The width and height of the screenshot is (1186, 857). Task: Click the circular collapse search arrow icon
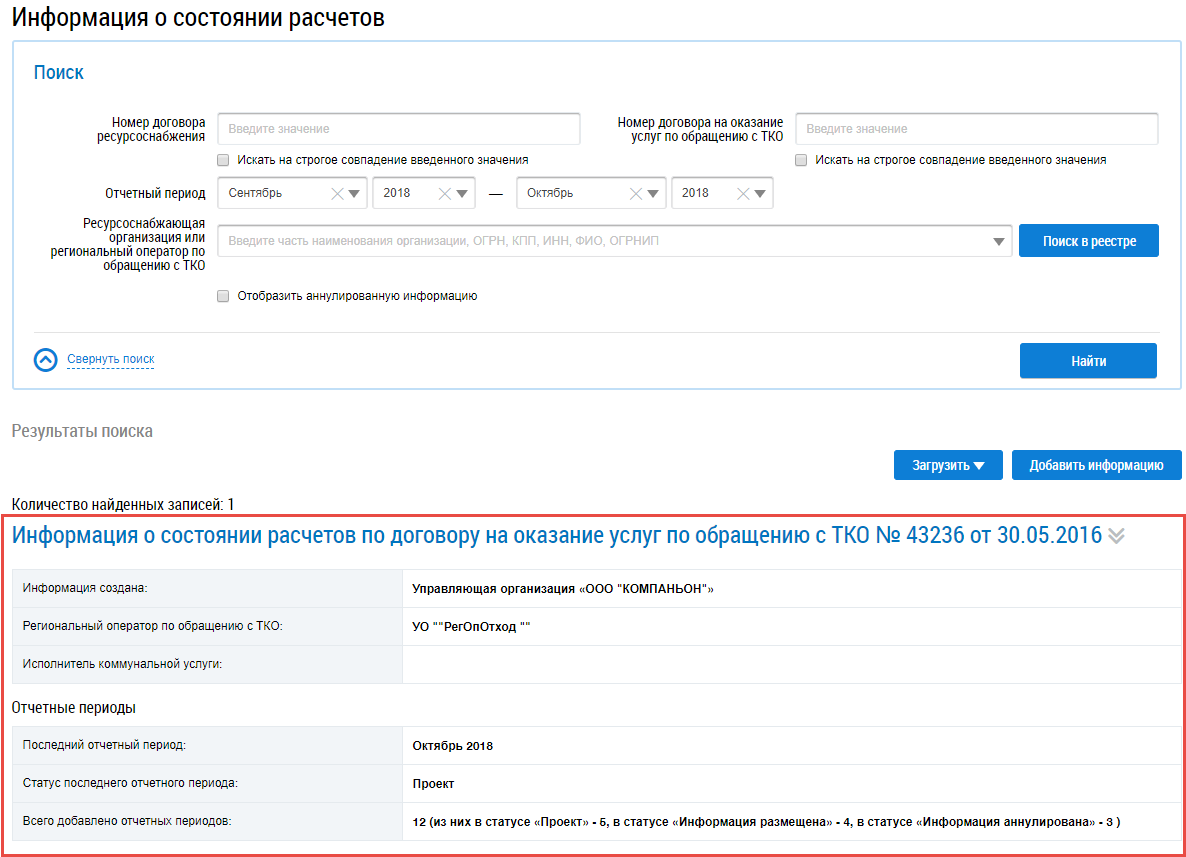coord(46,360)
